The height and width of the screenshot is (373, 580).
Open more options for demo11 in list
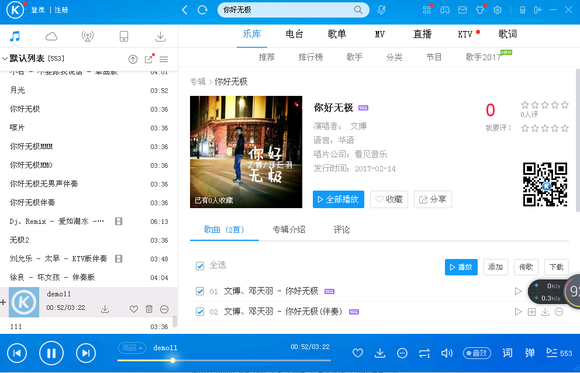(165, 309)
